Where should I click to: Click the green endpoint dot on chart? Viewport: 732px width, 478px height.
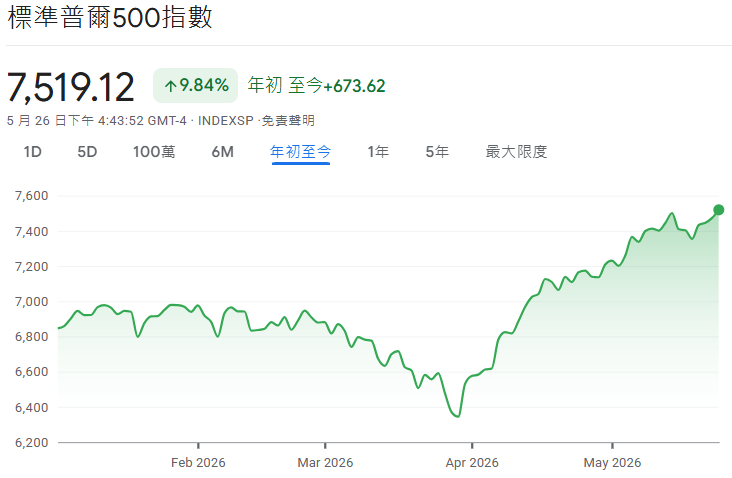(718, 210)
